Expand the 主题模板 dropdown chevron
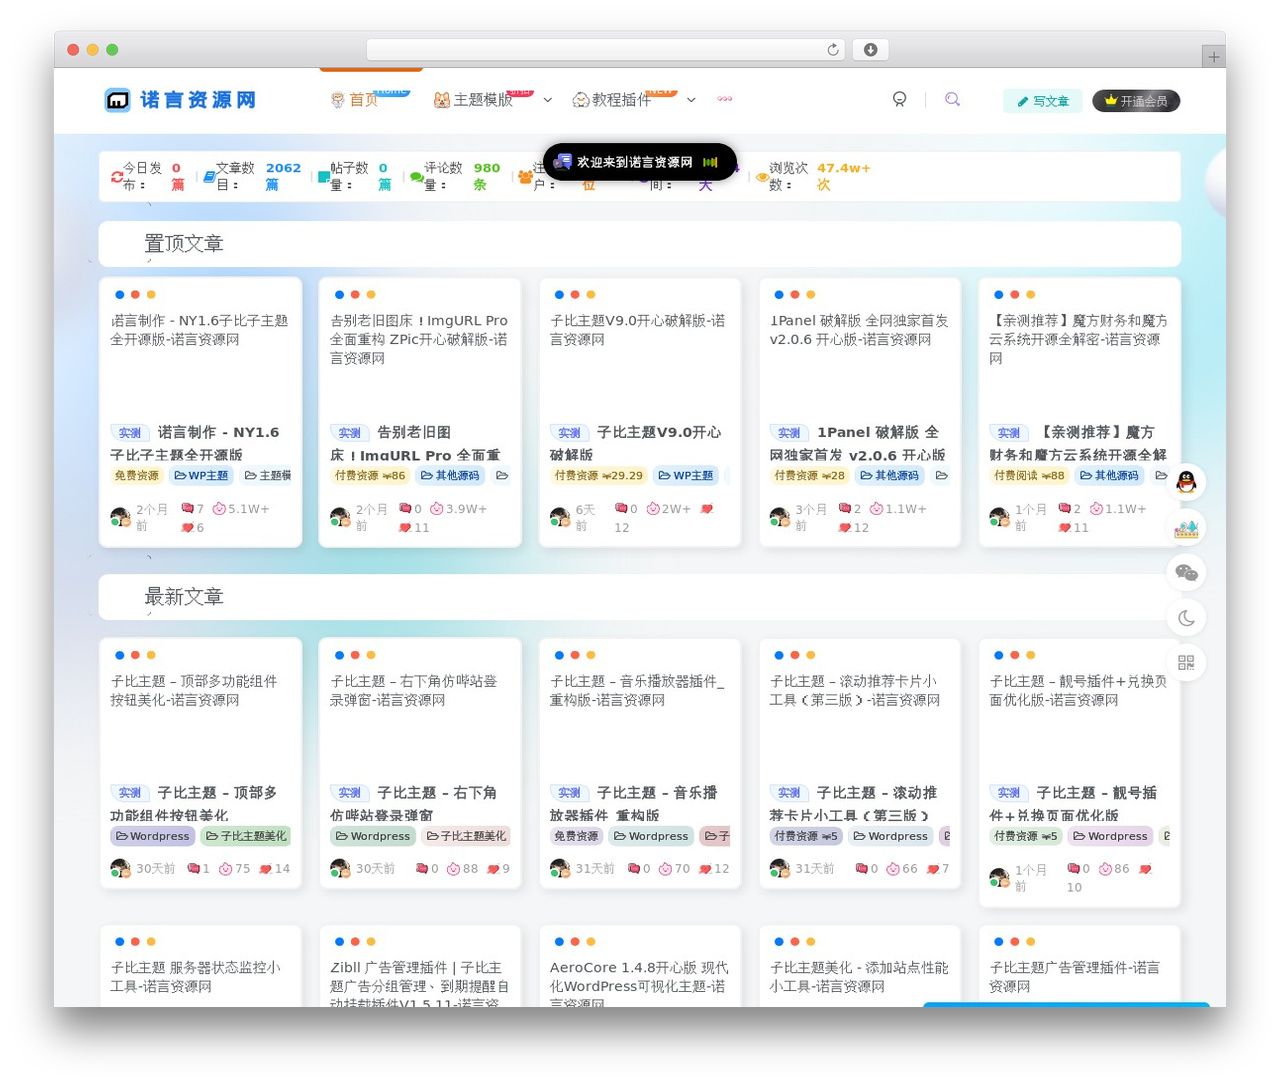Viewport: 1280px width, 1084px height. [x=548, y=100]
